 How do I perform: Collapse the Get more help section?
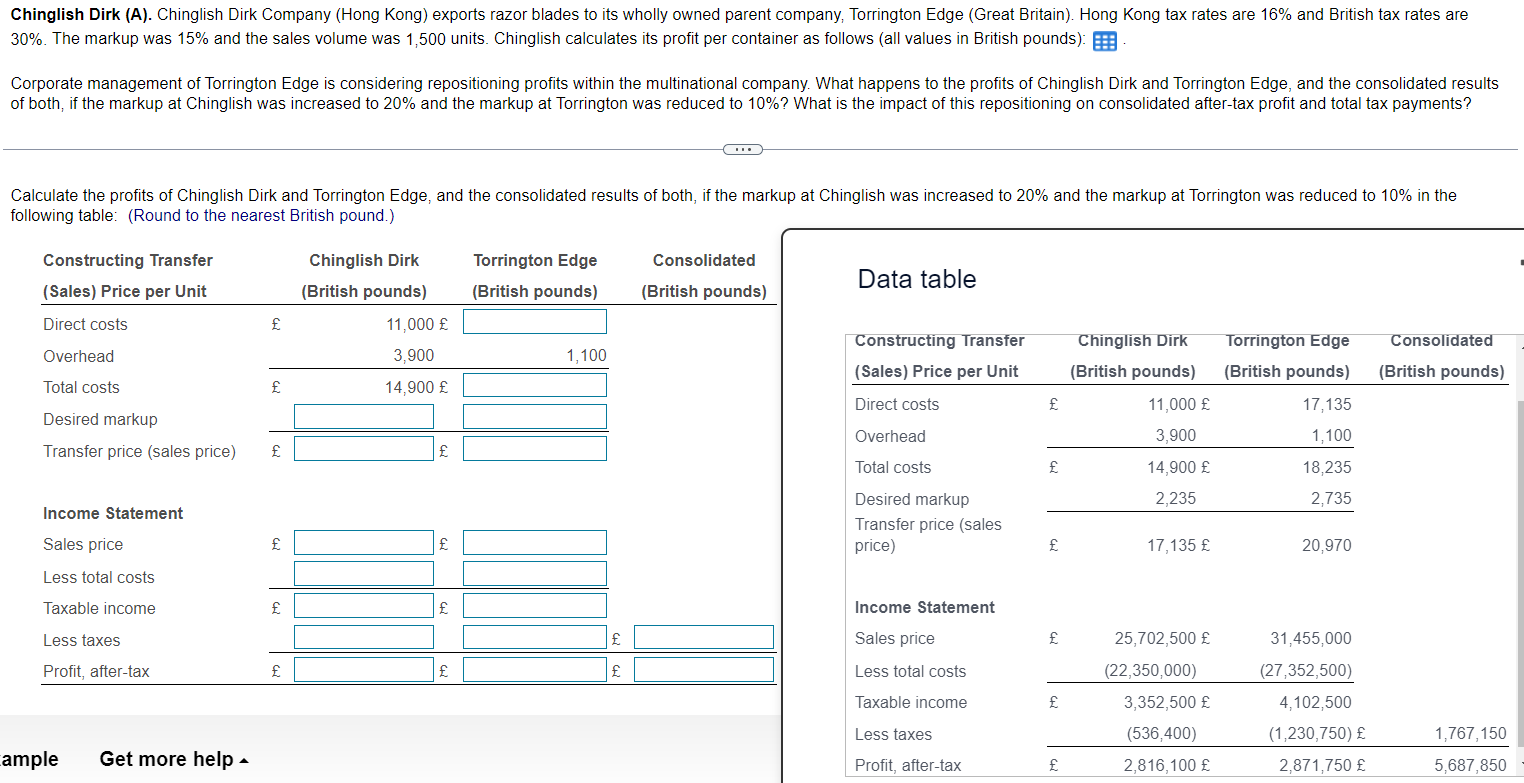(166, 759)
